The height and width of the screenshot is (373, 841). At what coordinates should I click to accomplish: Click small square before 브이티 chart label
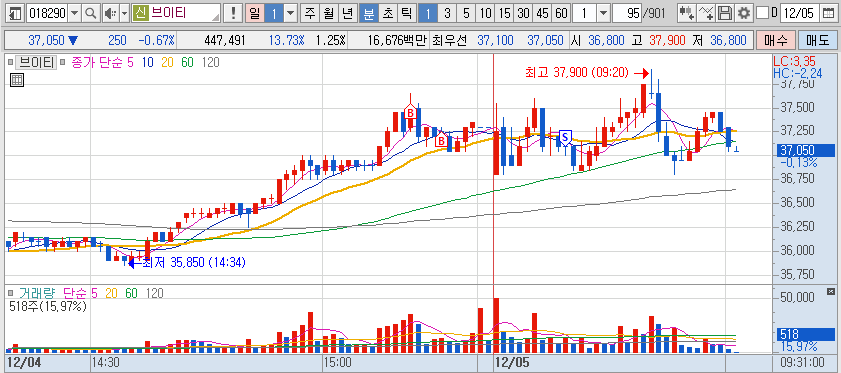click(11, 63)
